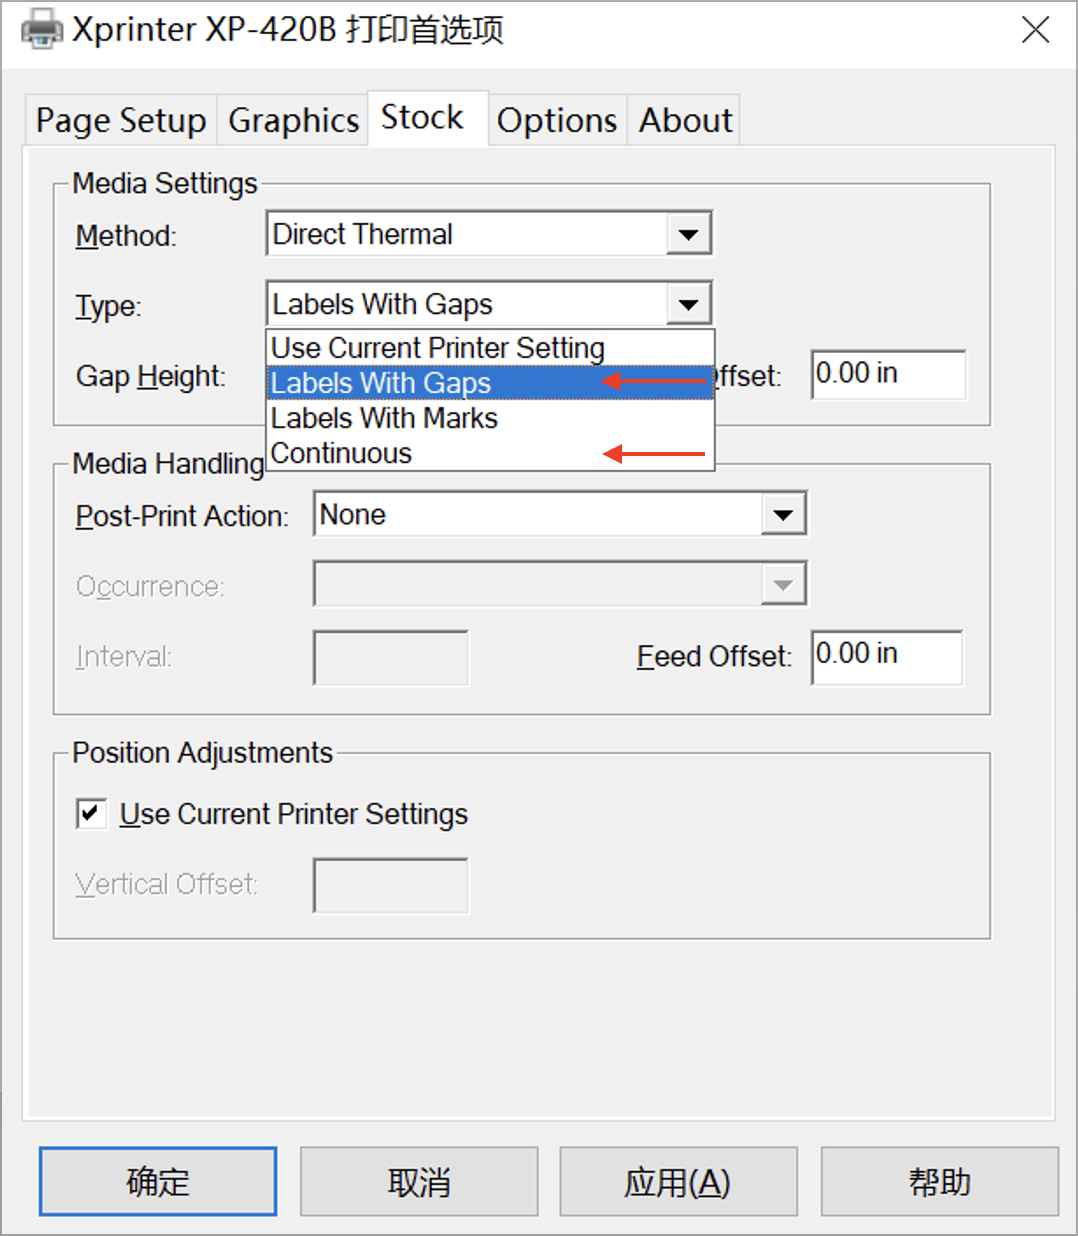Screen dimensions: 1078x1236
Task: Select Labels With Gaps in the list
Action: [490, 383]
